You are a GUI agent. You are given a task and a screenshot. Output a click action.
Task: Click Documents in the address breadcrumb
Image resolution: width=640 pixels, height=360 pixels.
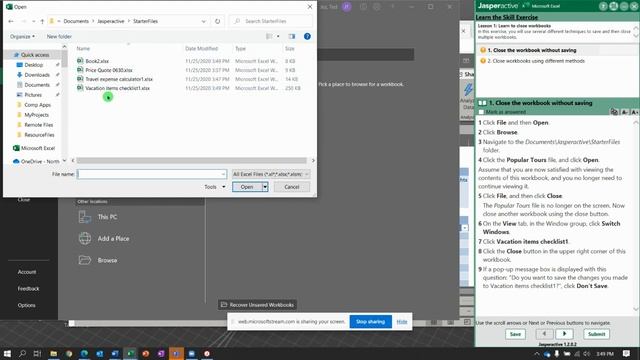coord(76,21)
